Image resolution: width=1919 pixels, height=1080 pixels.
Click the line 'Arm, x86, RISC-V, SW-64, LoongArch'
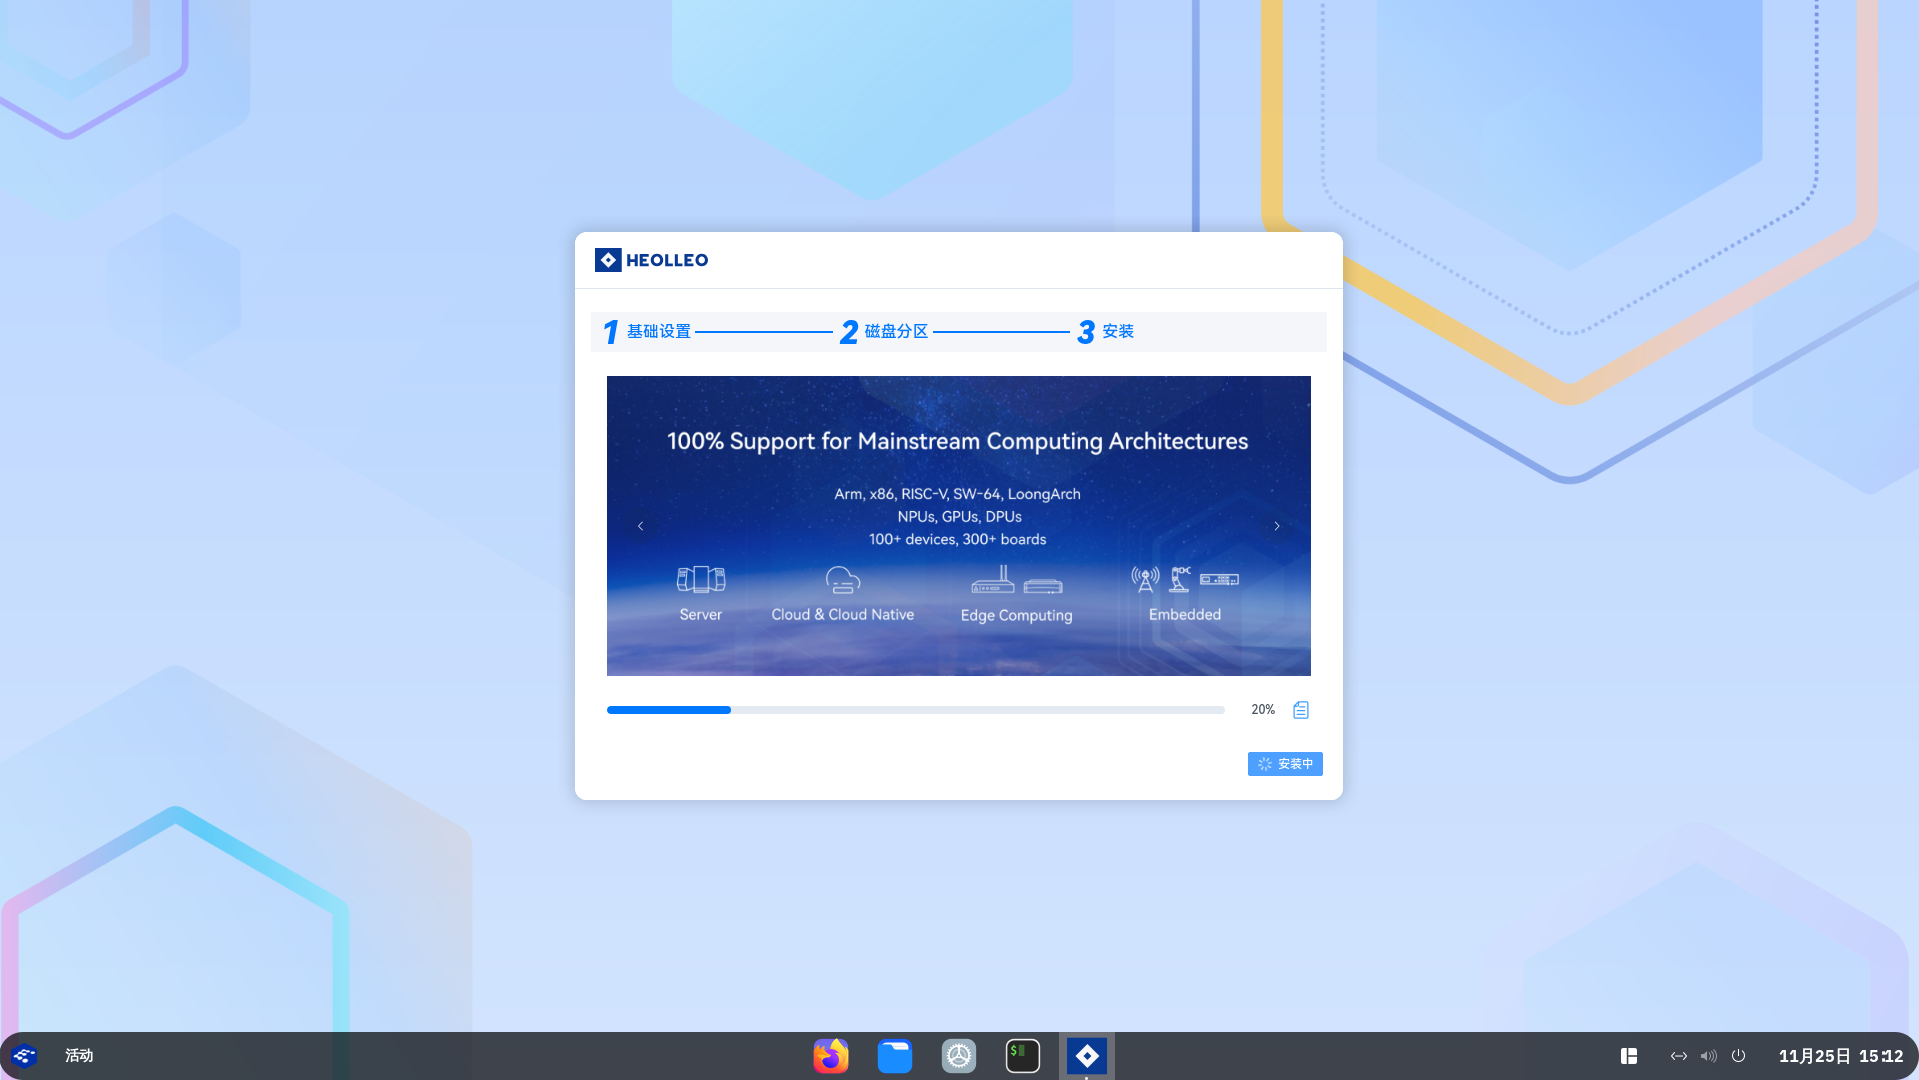coord(958,494)
